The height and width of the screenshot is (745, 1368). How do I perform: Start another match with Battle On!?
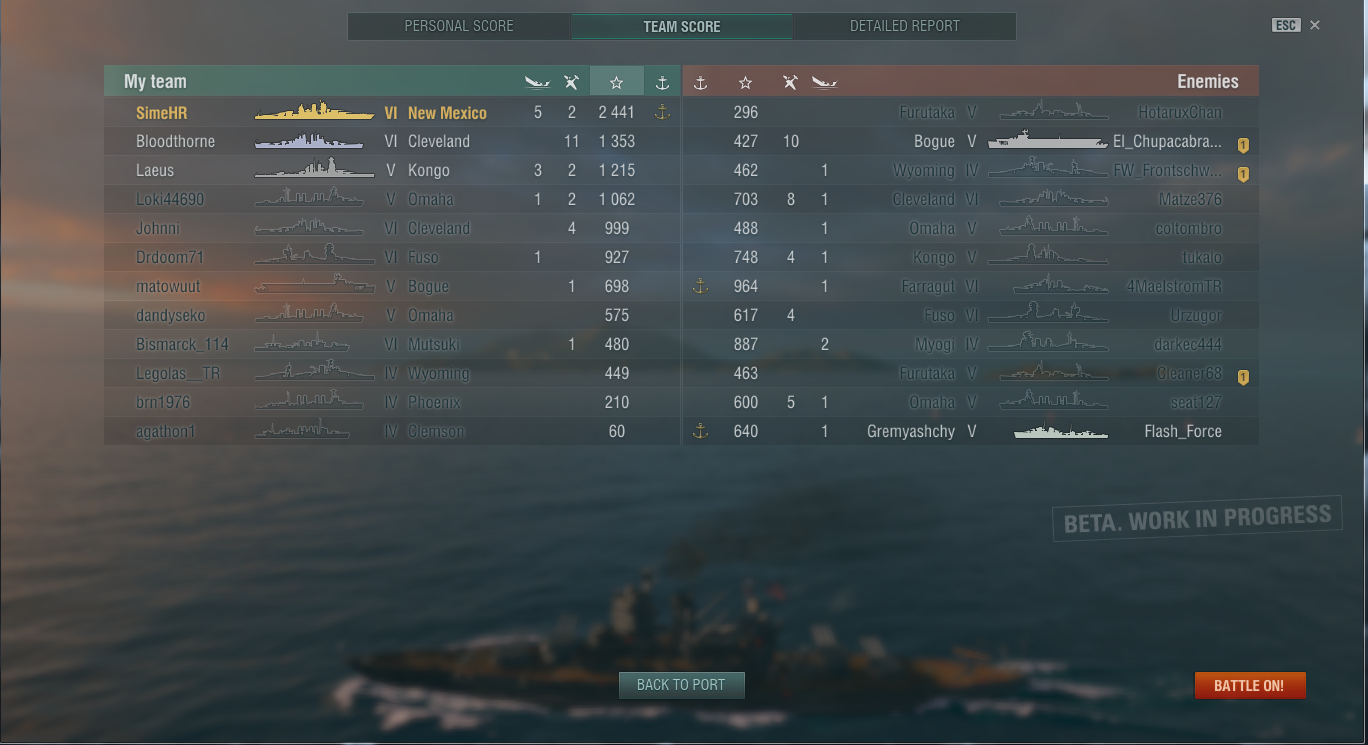(1249, 686)
